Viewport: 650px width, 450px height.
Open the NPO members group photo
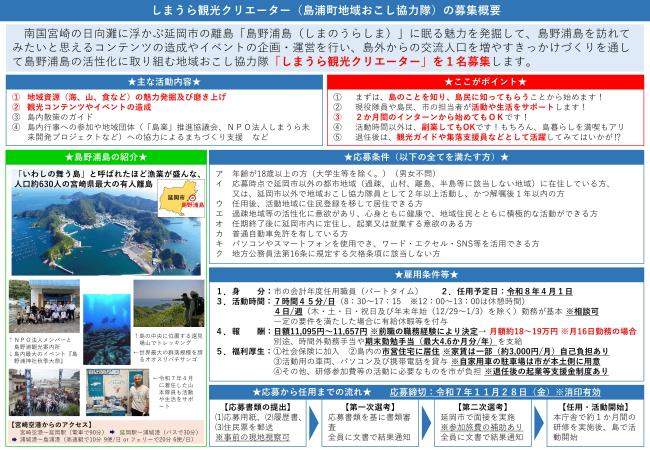[x=44, y=306]
